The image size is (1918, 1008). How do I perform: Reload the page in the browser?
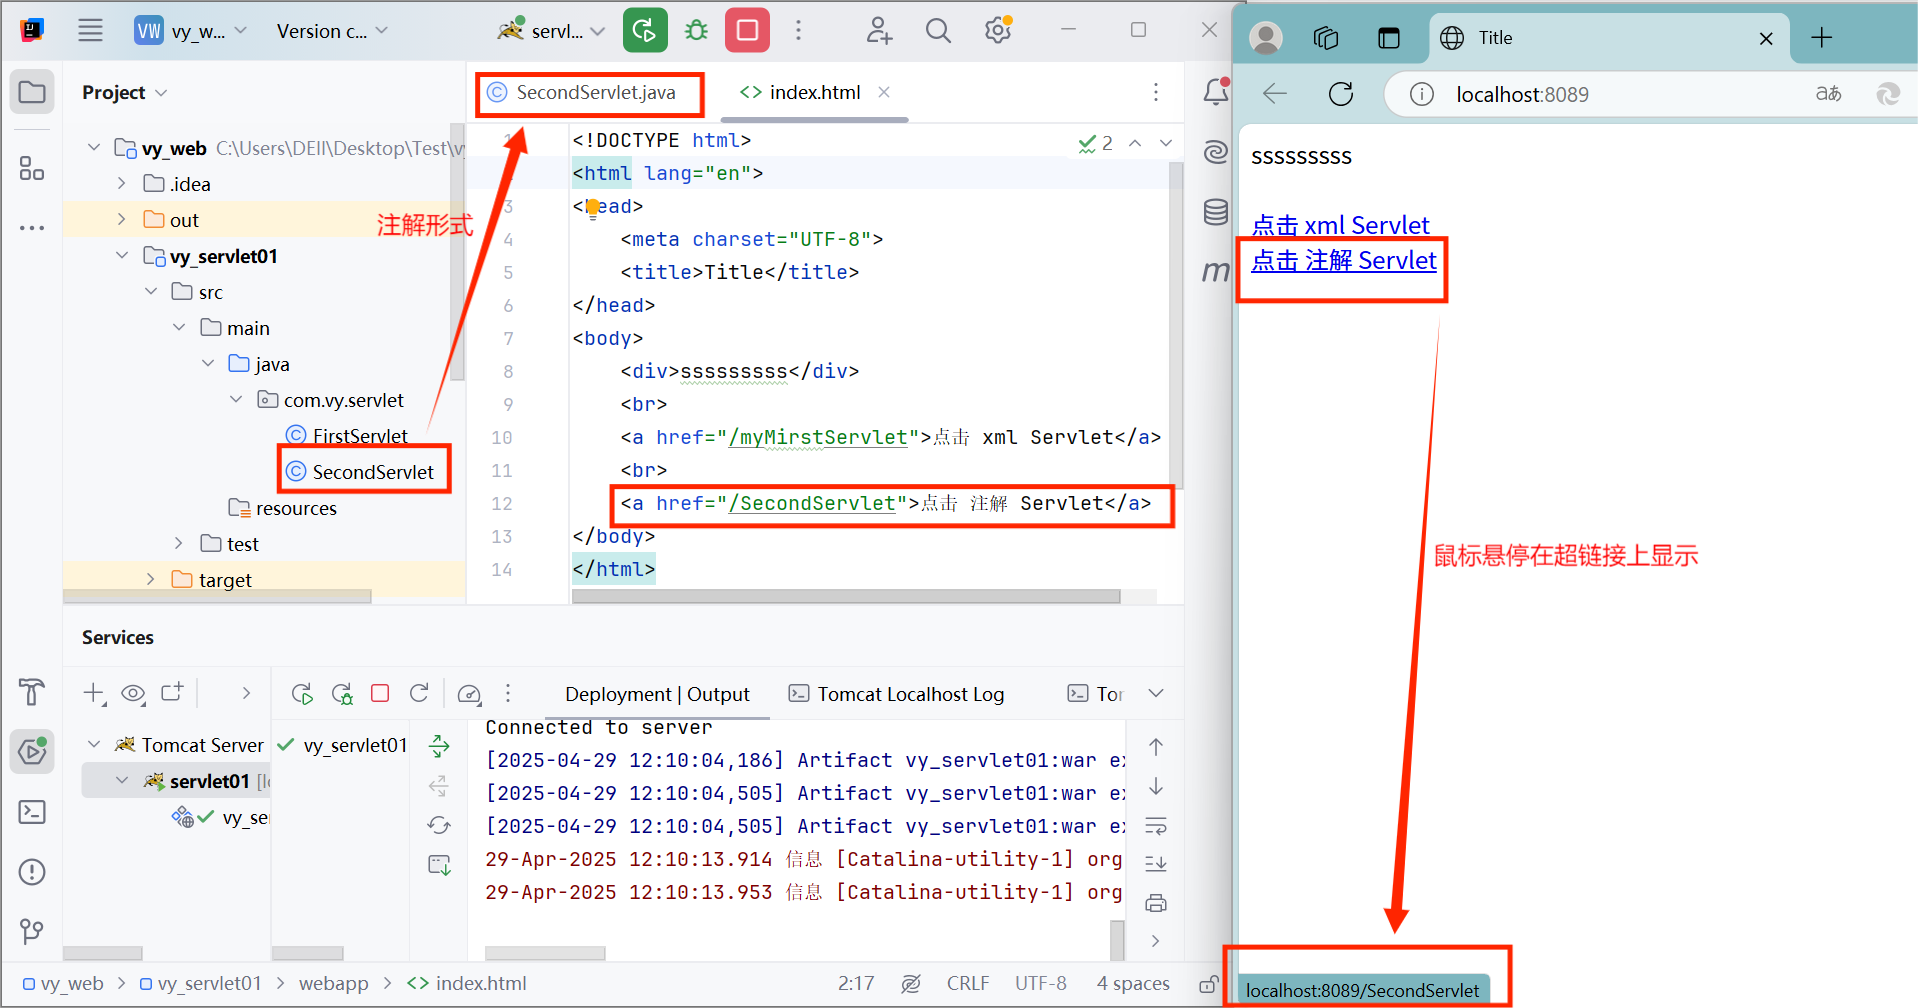[x=1339, y=94]
